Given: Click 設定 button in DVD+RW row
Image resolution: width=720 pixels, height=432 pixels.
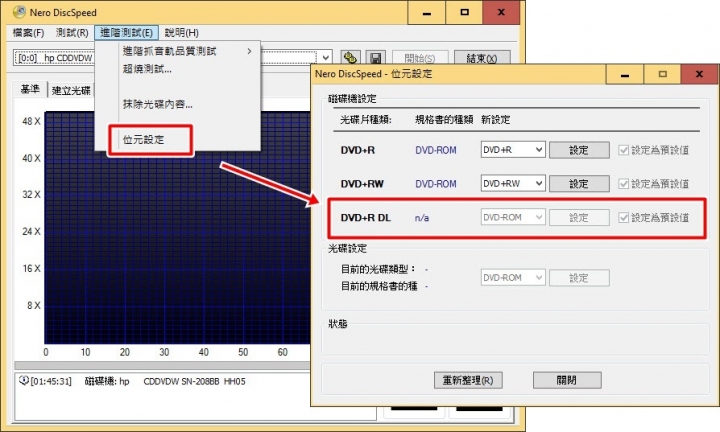Looking at the screenshot, I should click(579, 184).
